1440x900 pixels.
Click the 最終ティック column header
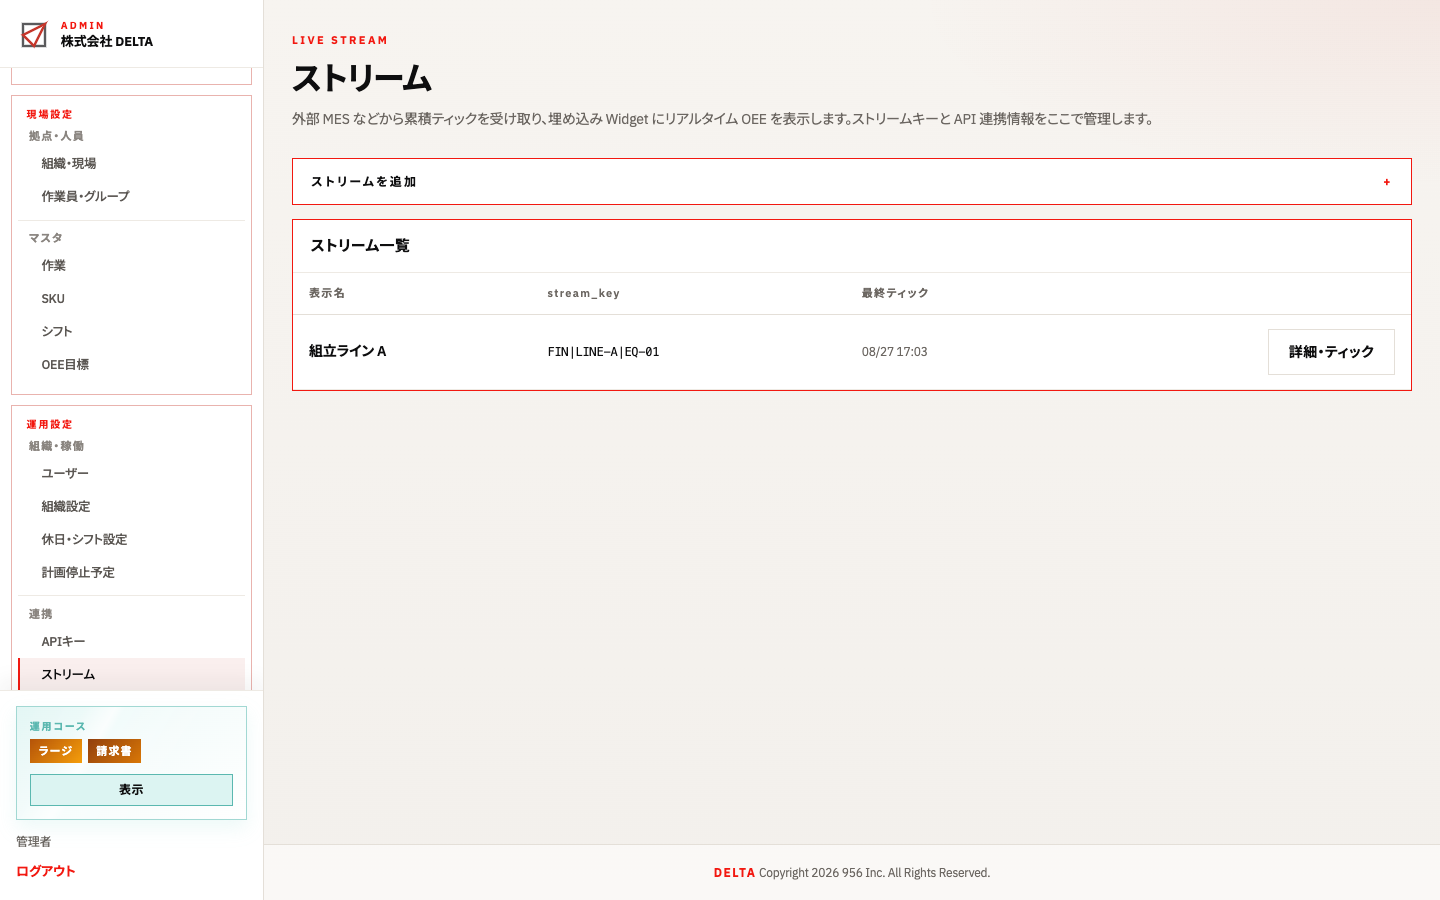895,293
